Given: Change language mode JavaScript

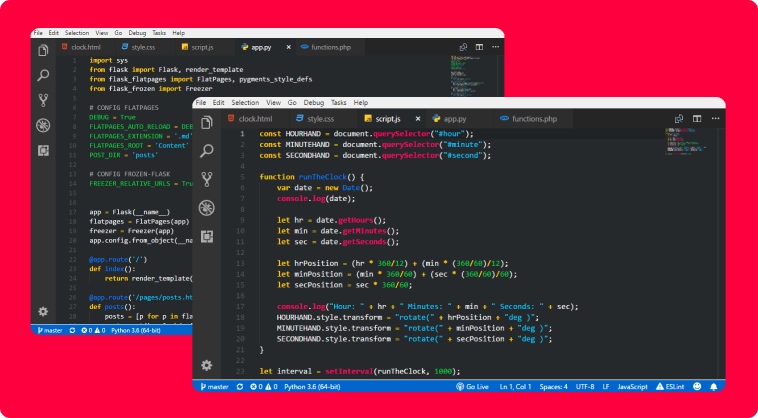Looking at the screenshot, I should pos(632,387).
